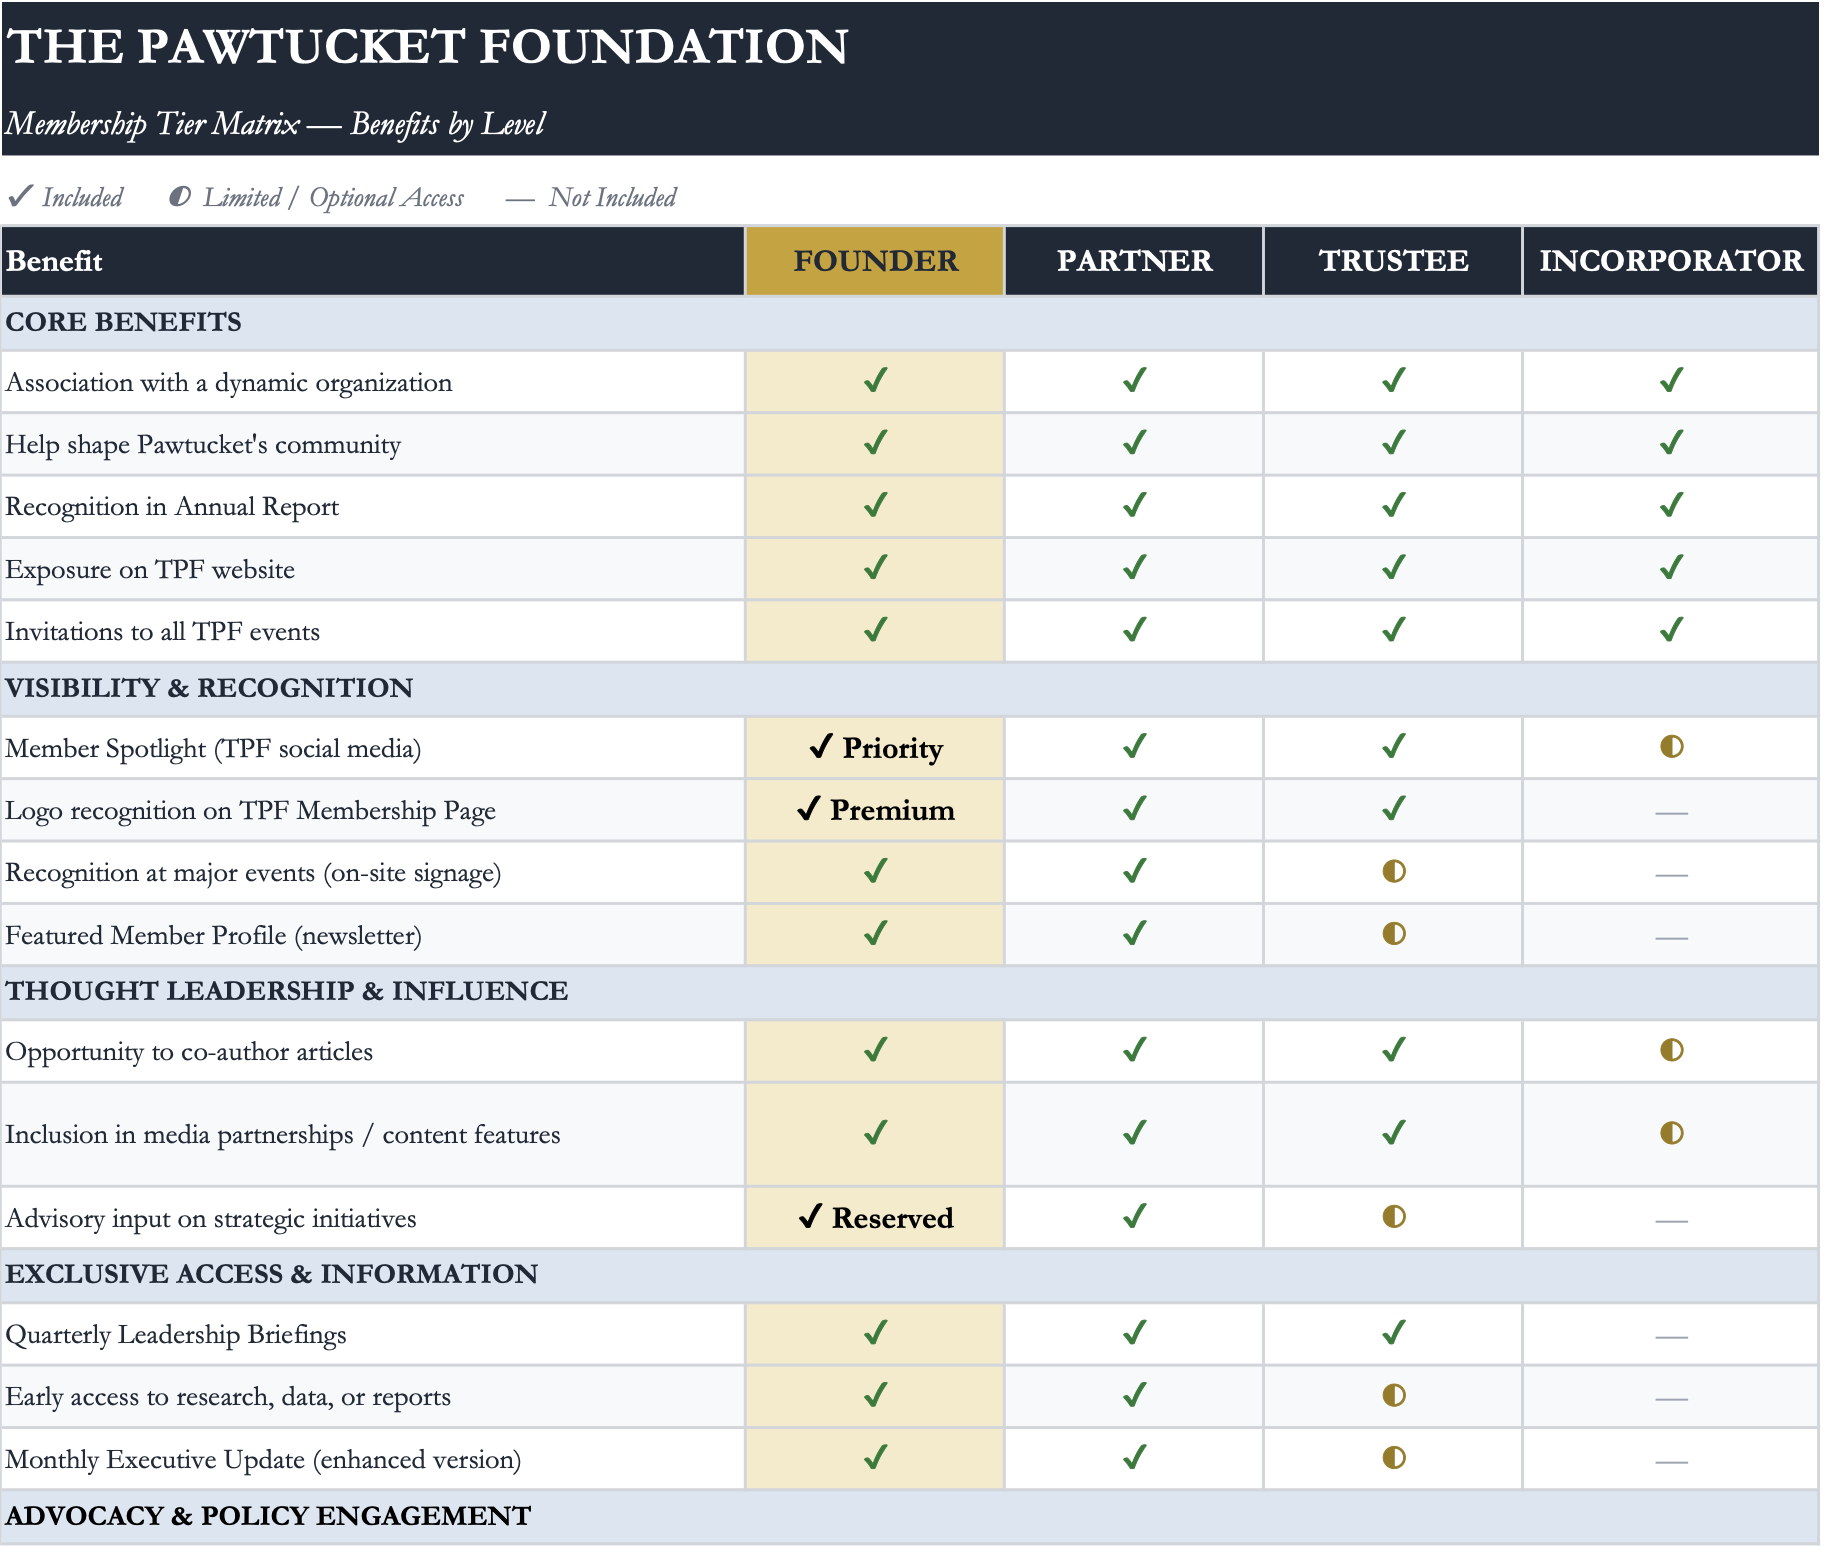This screenshot has width=1826, height=1552.
Task: Click 'Recognition at major events (on-site signage)' label
Action: pos(253,873)
